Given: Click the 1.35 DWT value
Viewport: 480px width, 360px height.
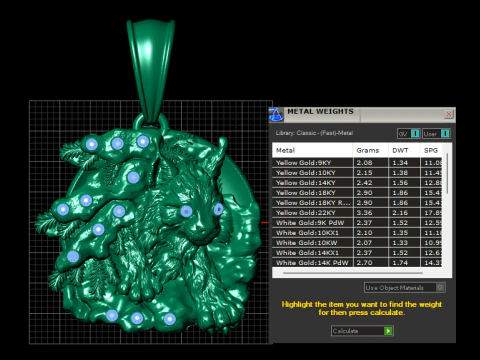Looking at the screenshot, I should [x=400, y=233].
